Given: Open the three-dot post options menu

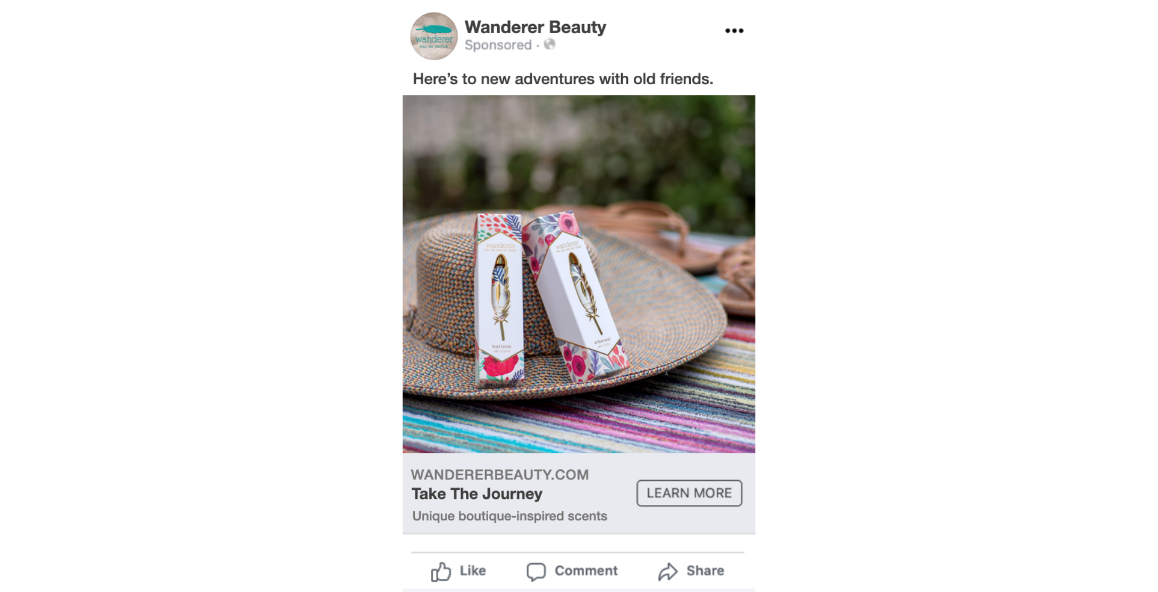Looking at the screenshot, I should tap(734, 31).
